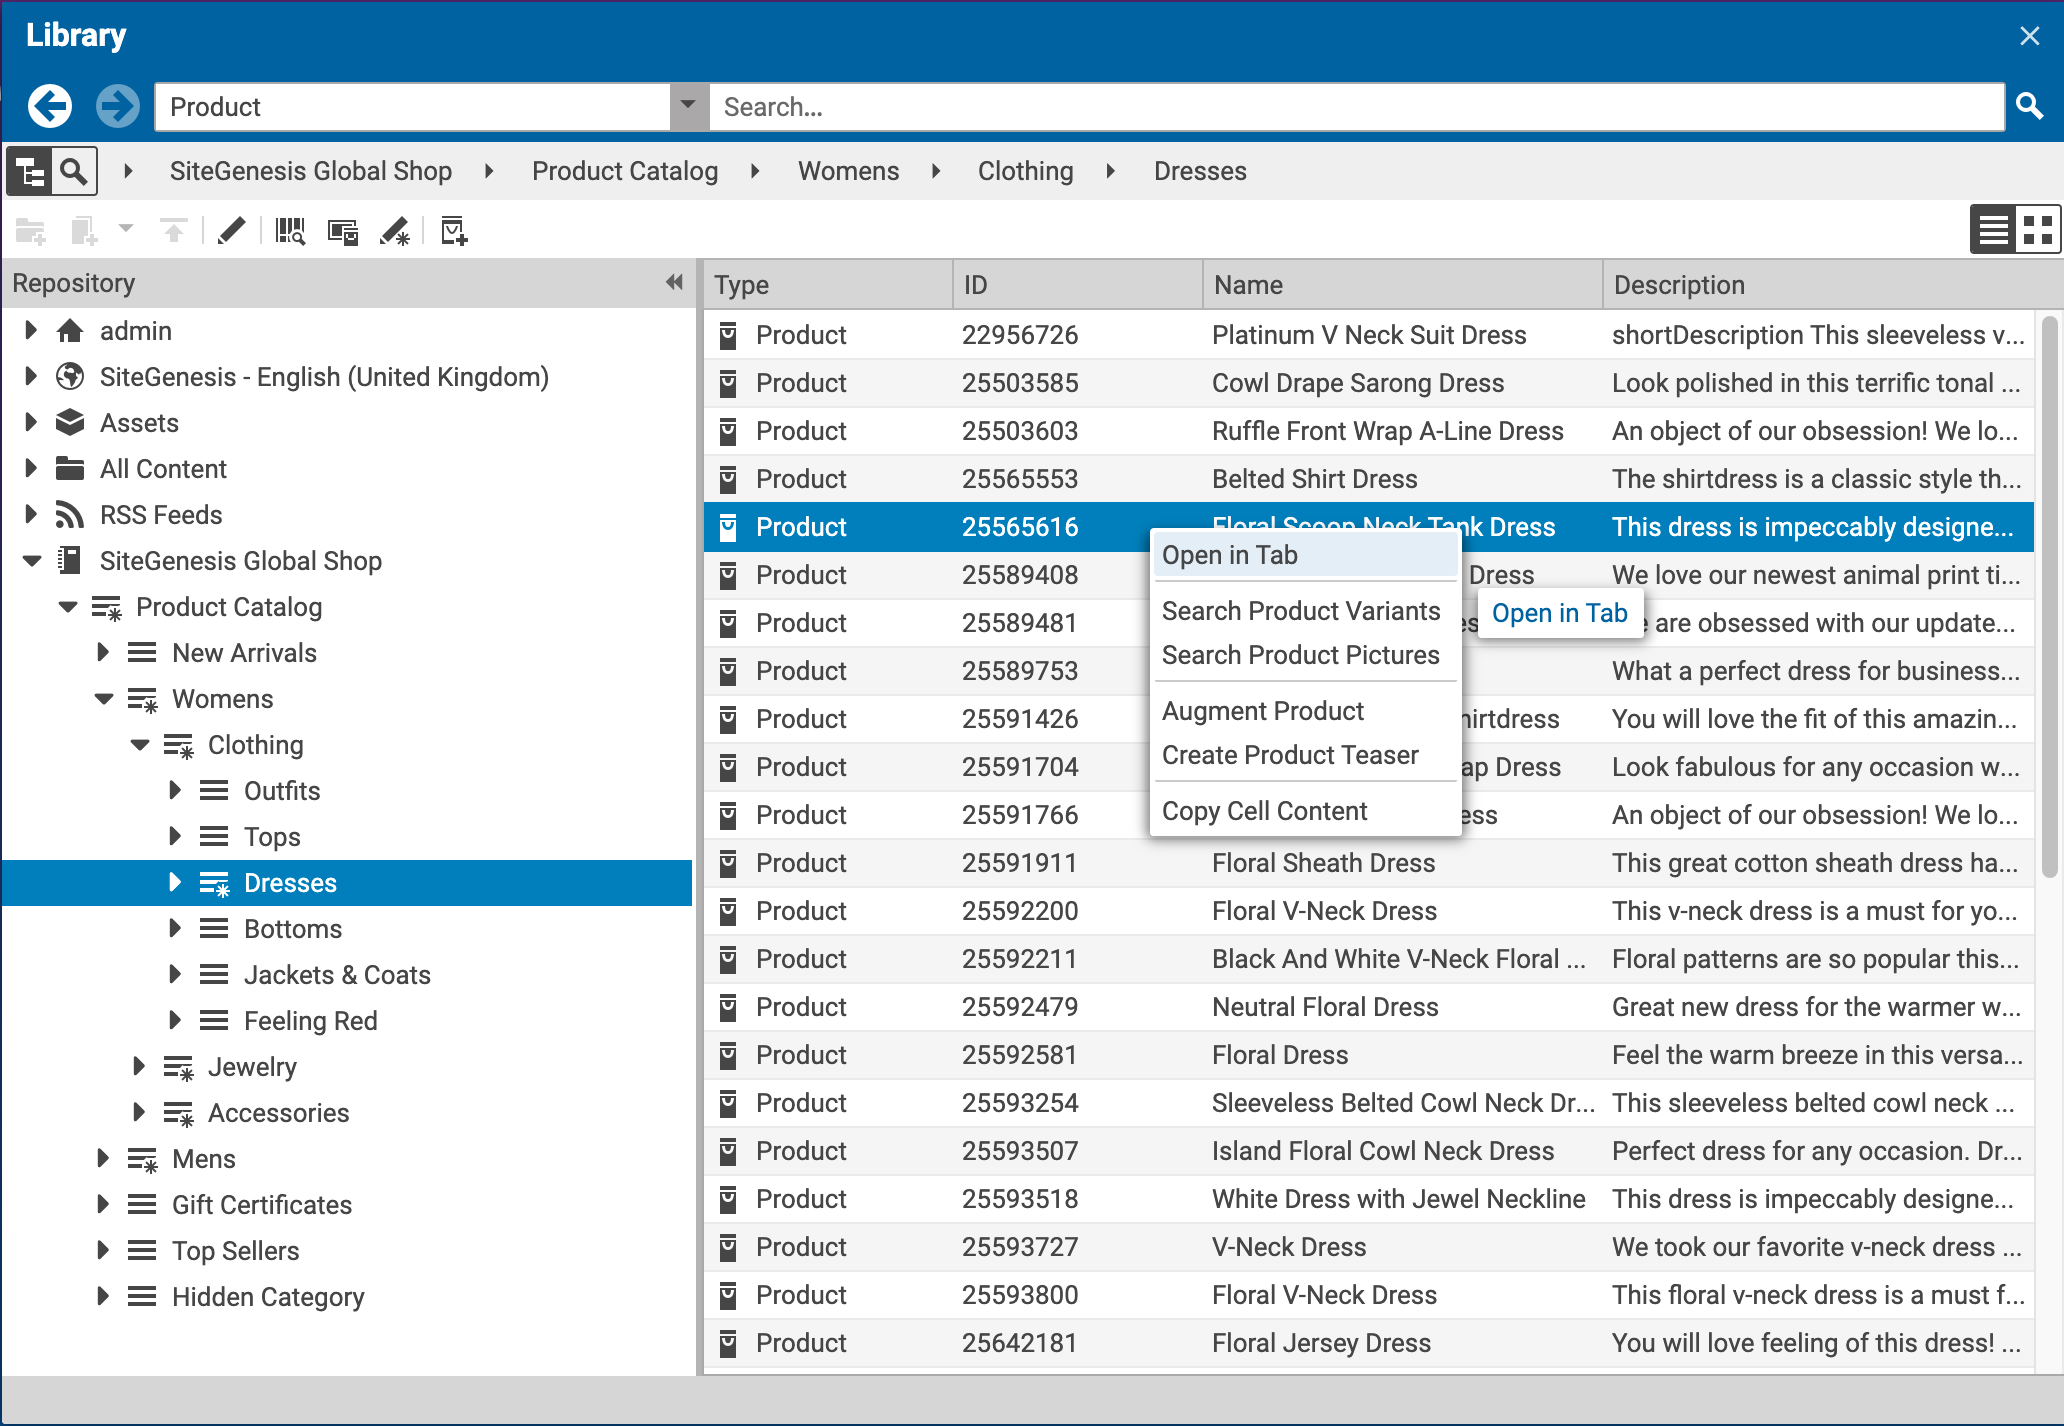Click the magnifier search icon beside the search field
Screen dimensions: 2064x1426
click(x=2030, y=105)
